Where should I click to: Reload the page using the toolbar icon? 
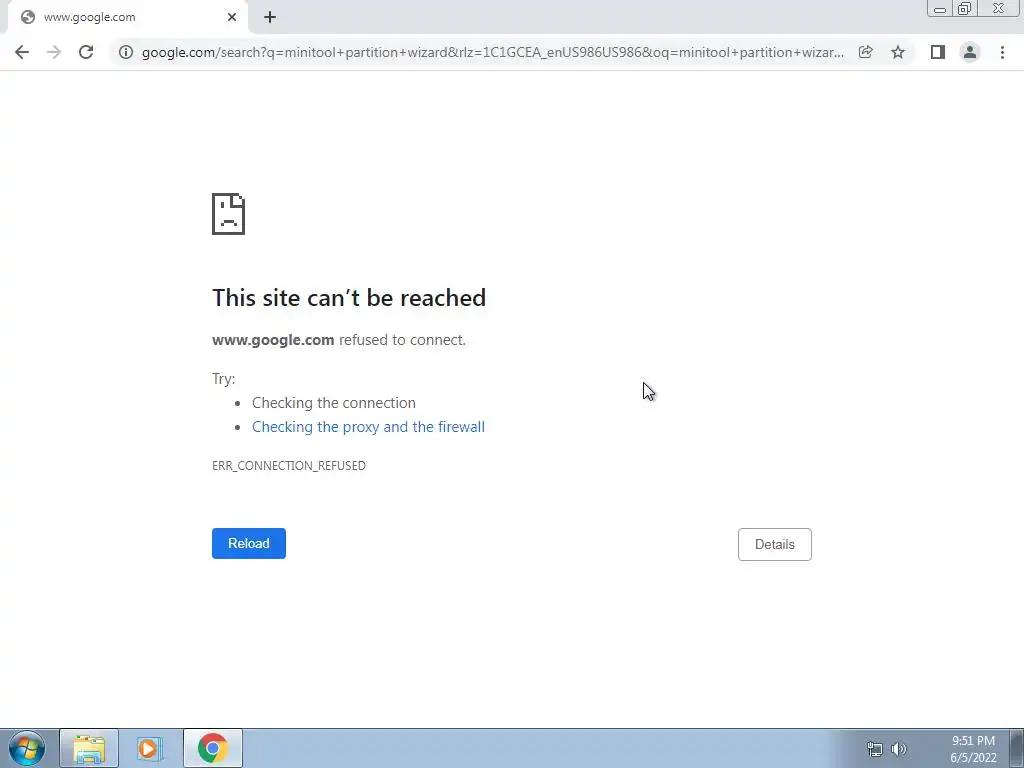tap(86, 52)
